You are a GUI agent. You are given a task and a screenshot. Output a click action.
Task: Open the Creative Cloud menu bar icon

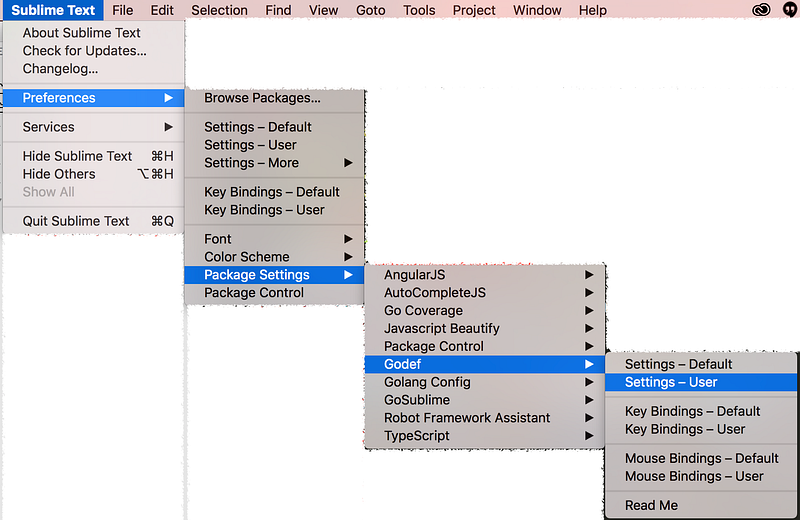pos(761,10)
